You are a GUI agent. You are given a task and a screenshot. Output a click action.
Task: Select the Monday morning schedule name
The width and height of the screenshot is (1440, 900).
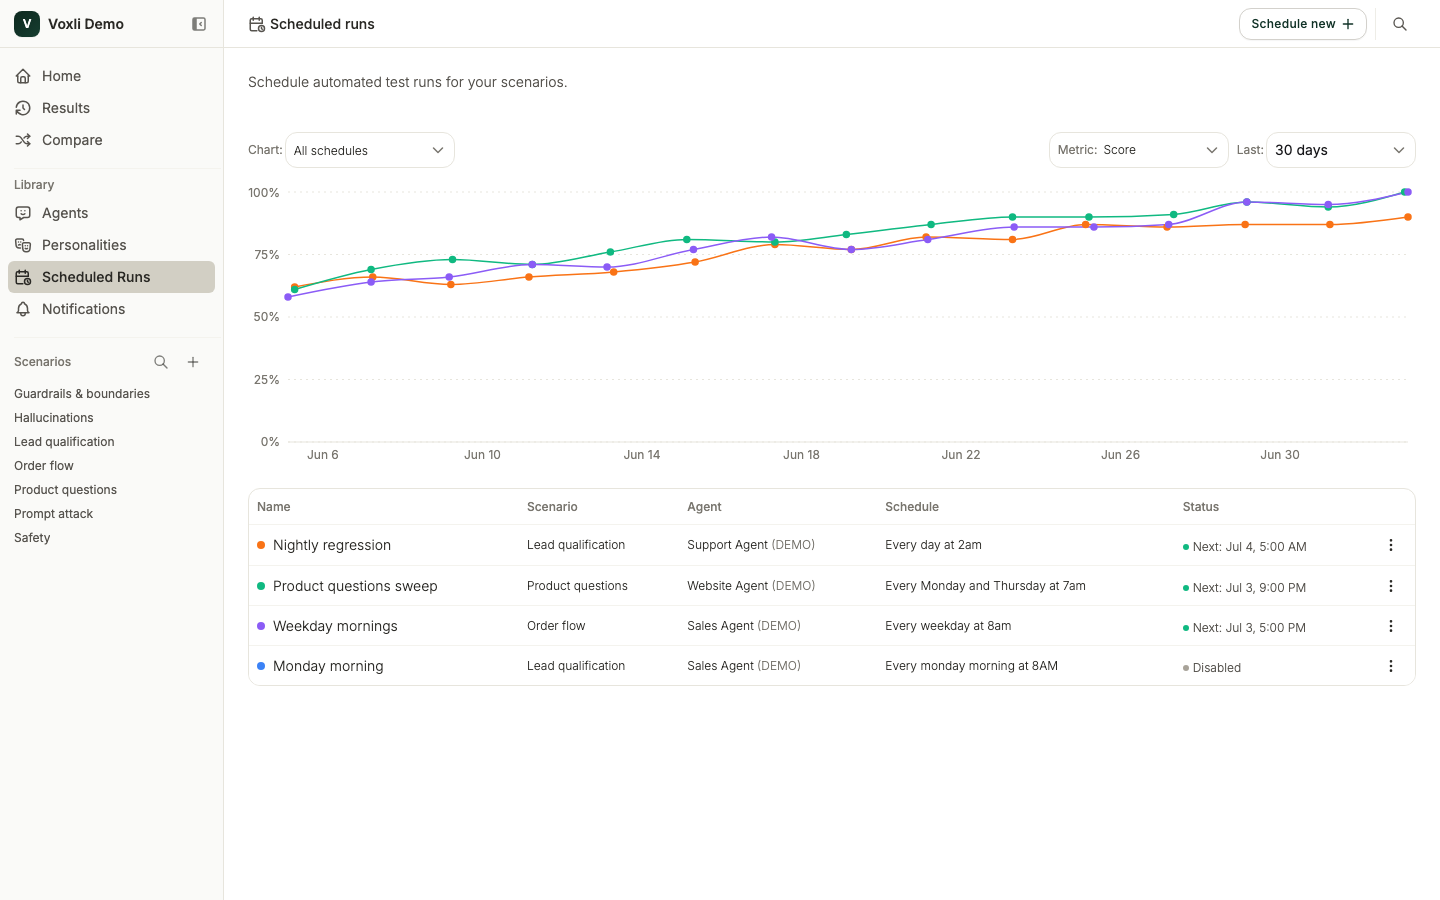pyautogui.click(x=328, y=666)
